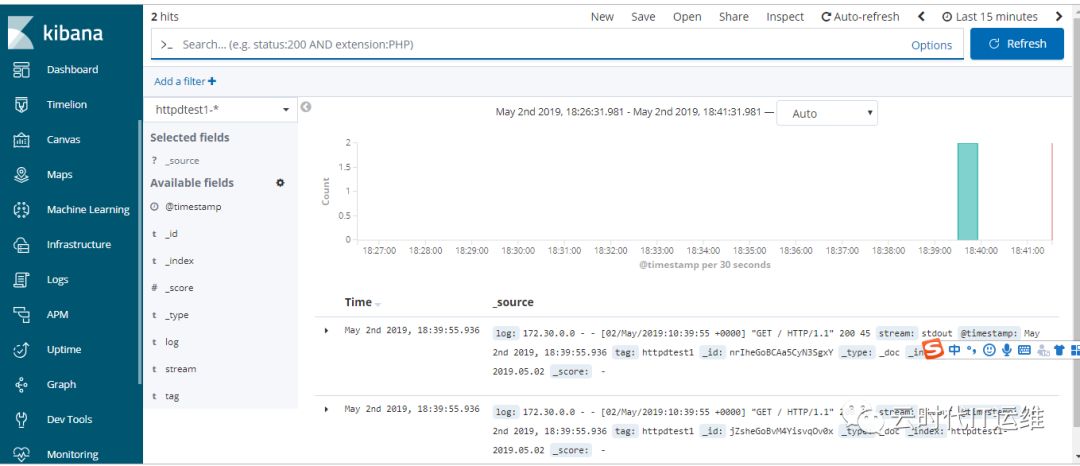Open the Auto interval dropdown
This screenshot has height=466, width=1080.
(x=827, y=113)
